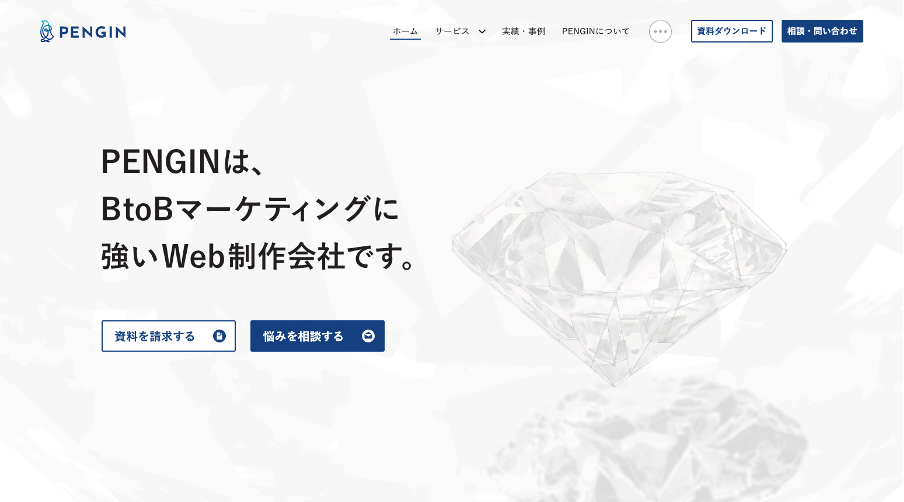Expand the chevron next to サービス
This screenshot has width=904, height=502.
coord(482,32)
